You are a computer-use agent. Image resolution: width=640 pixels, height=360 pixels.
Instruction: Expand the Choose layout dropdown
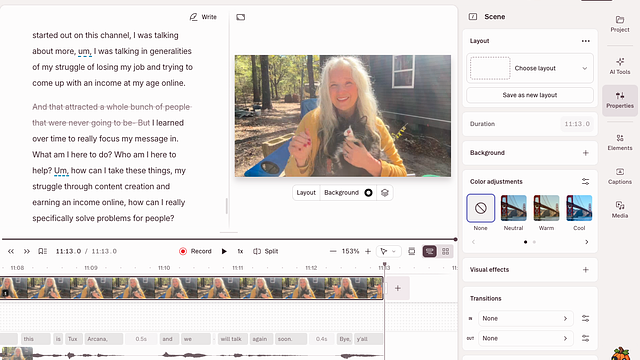(530, 68)
